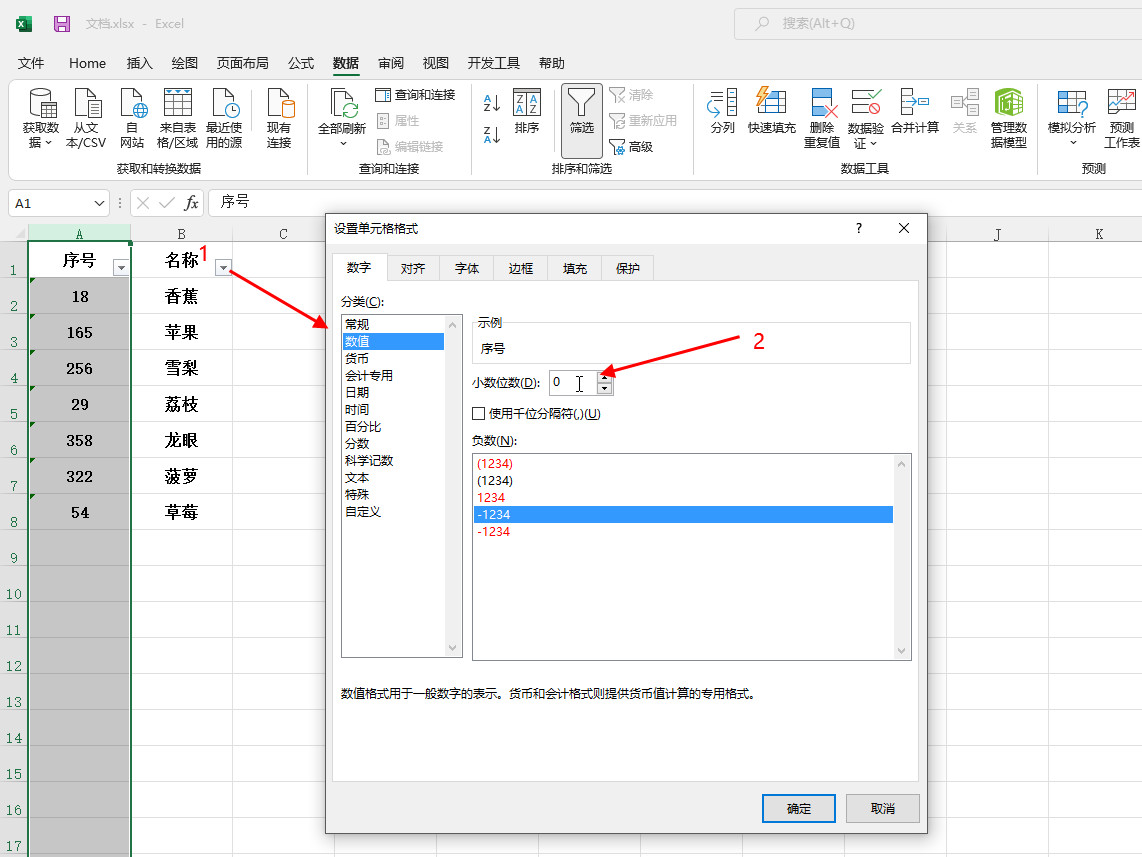Viewport: 1142px width, 857px height.
Task: Run 快速填充 (Flash Fill)
Action: point(771,111)
